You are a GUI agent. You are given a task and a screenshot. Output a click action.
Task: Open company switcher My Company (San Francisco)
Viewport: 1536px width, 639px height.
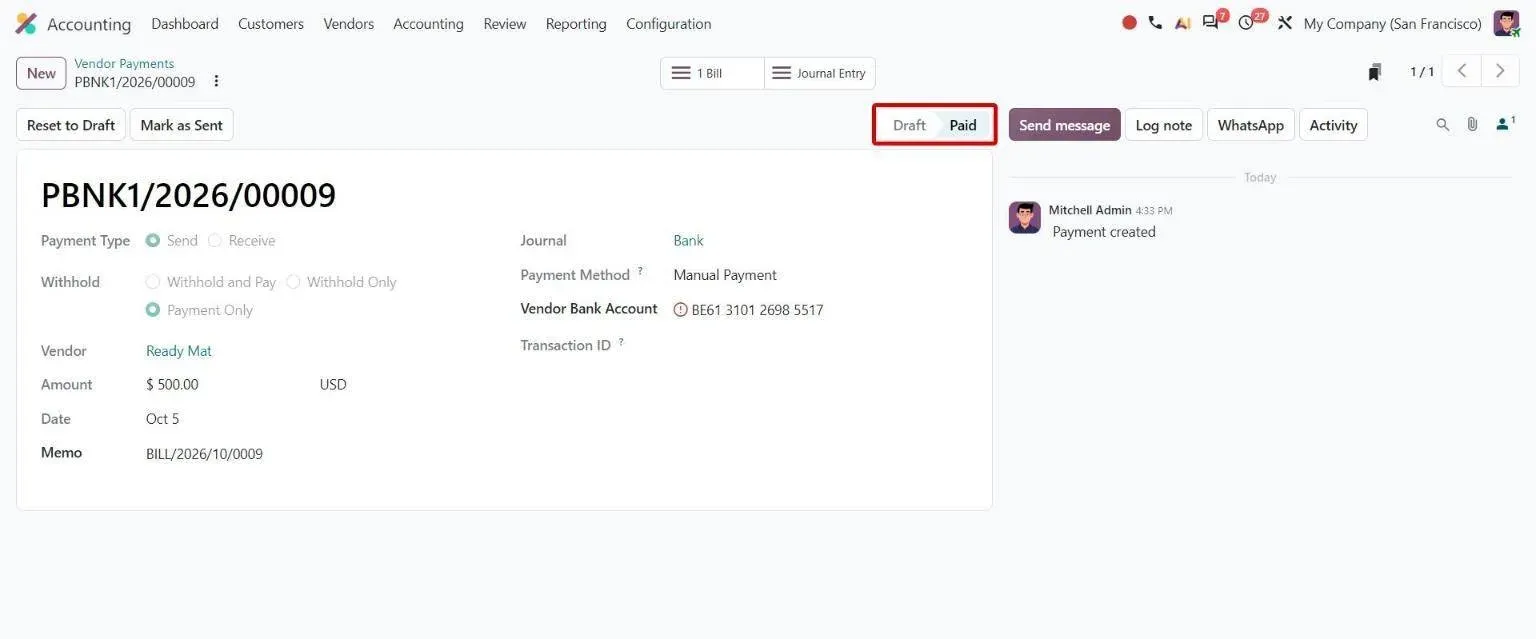(x=1393, y=23)
